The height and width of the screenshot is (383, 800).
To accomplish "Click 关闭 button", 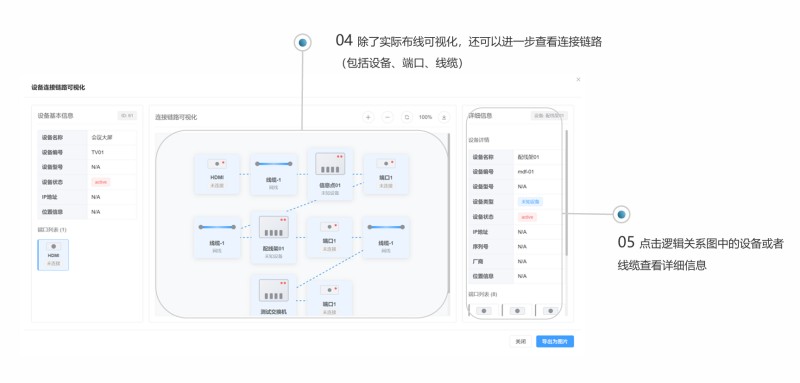I will 520,342.
